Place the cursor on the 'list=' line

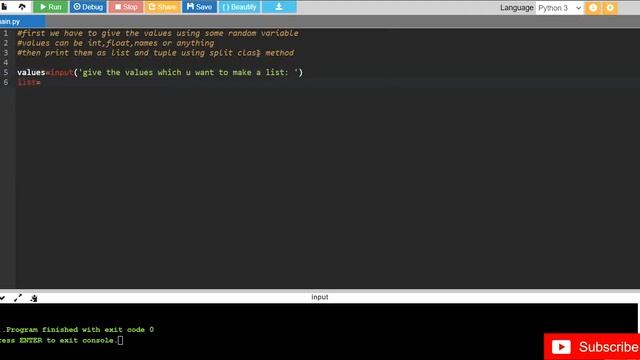[29, 82]
